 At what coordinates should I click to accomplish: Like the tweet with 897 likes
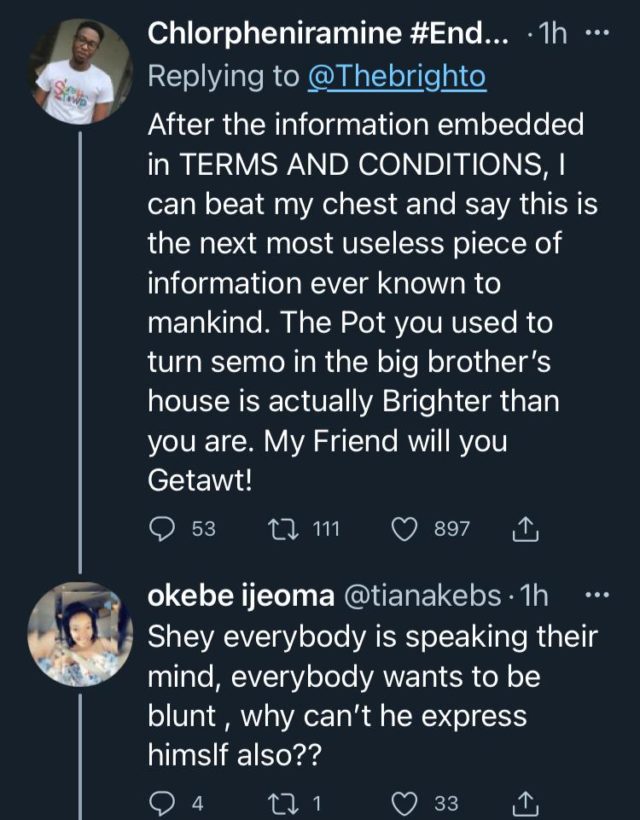point(404,528)
